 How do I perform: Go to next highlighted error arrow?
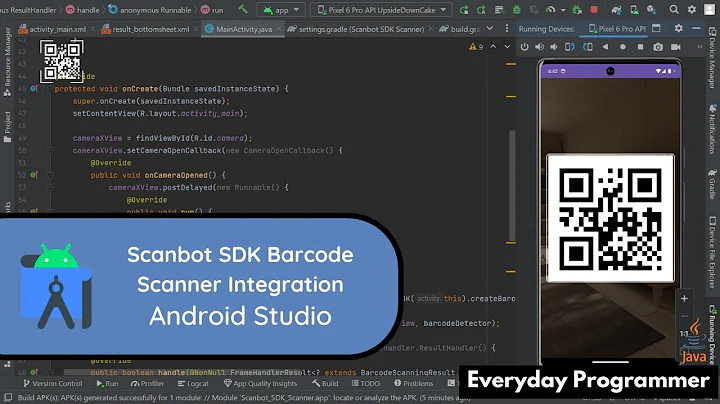point(507,46)
